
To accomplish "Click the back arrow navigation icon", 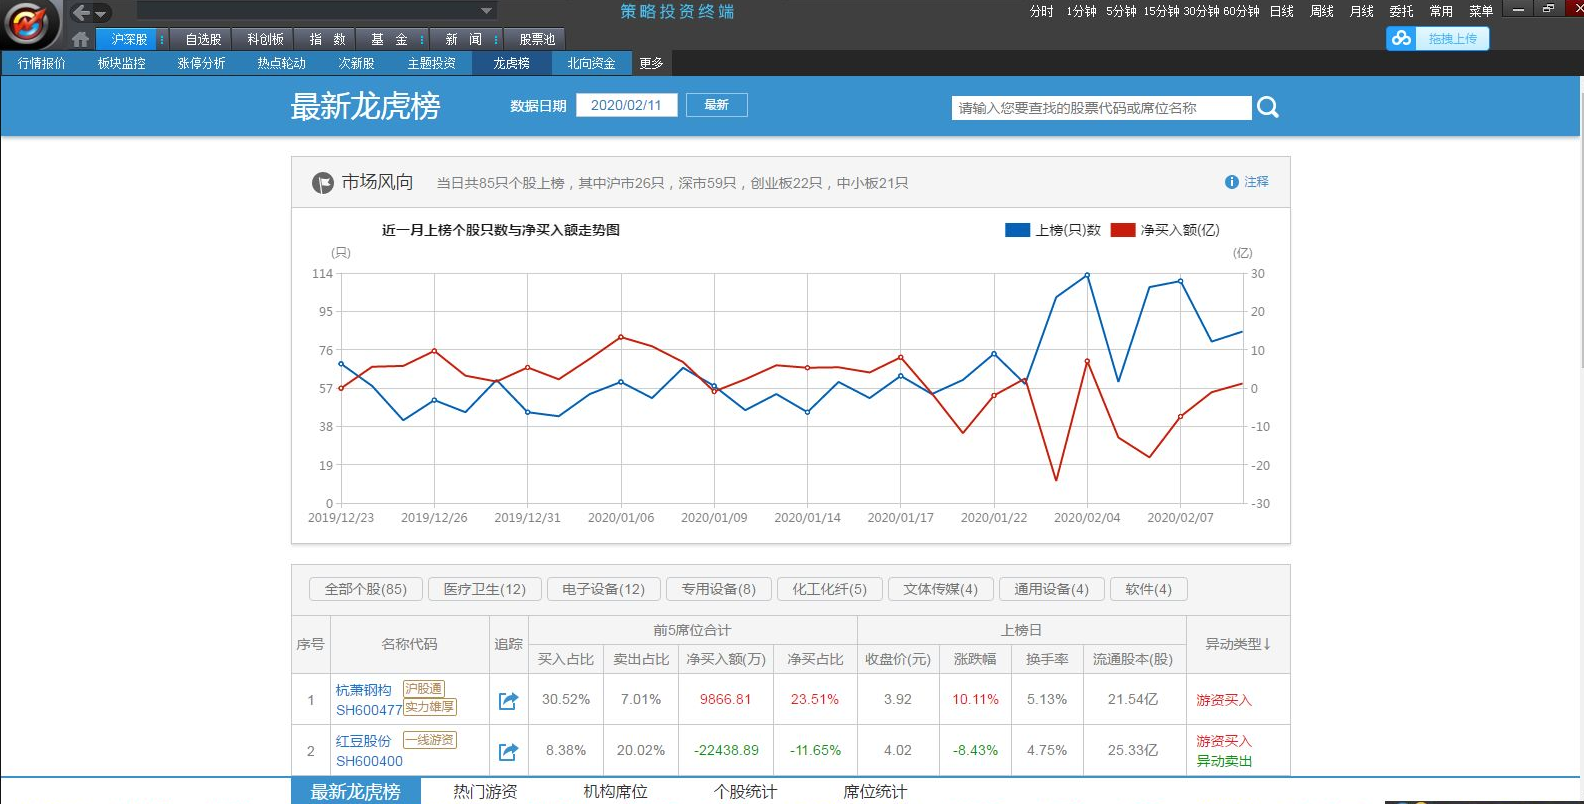I will click(81, 13).
